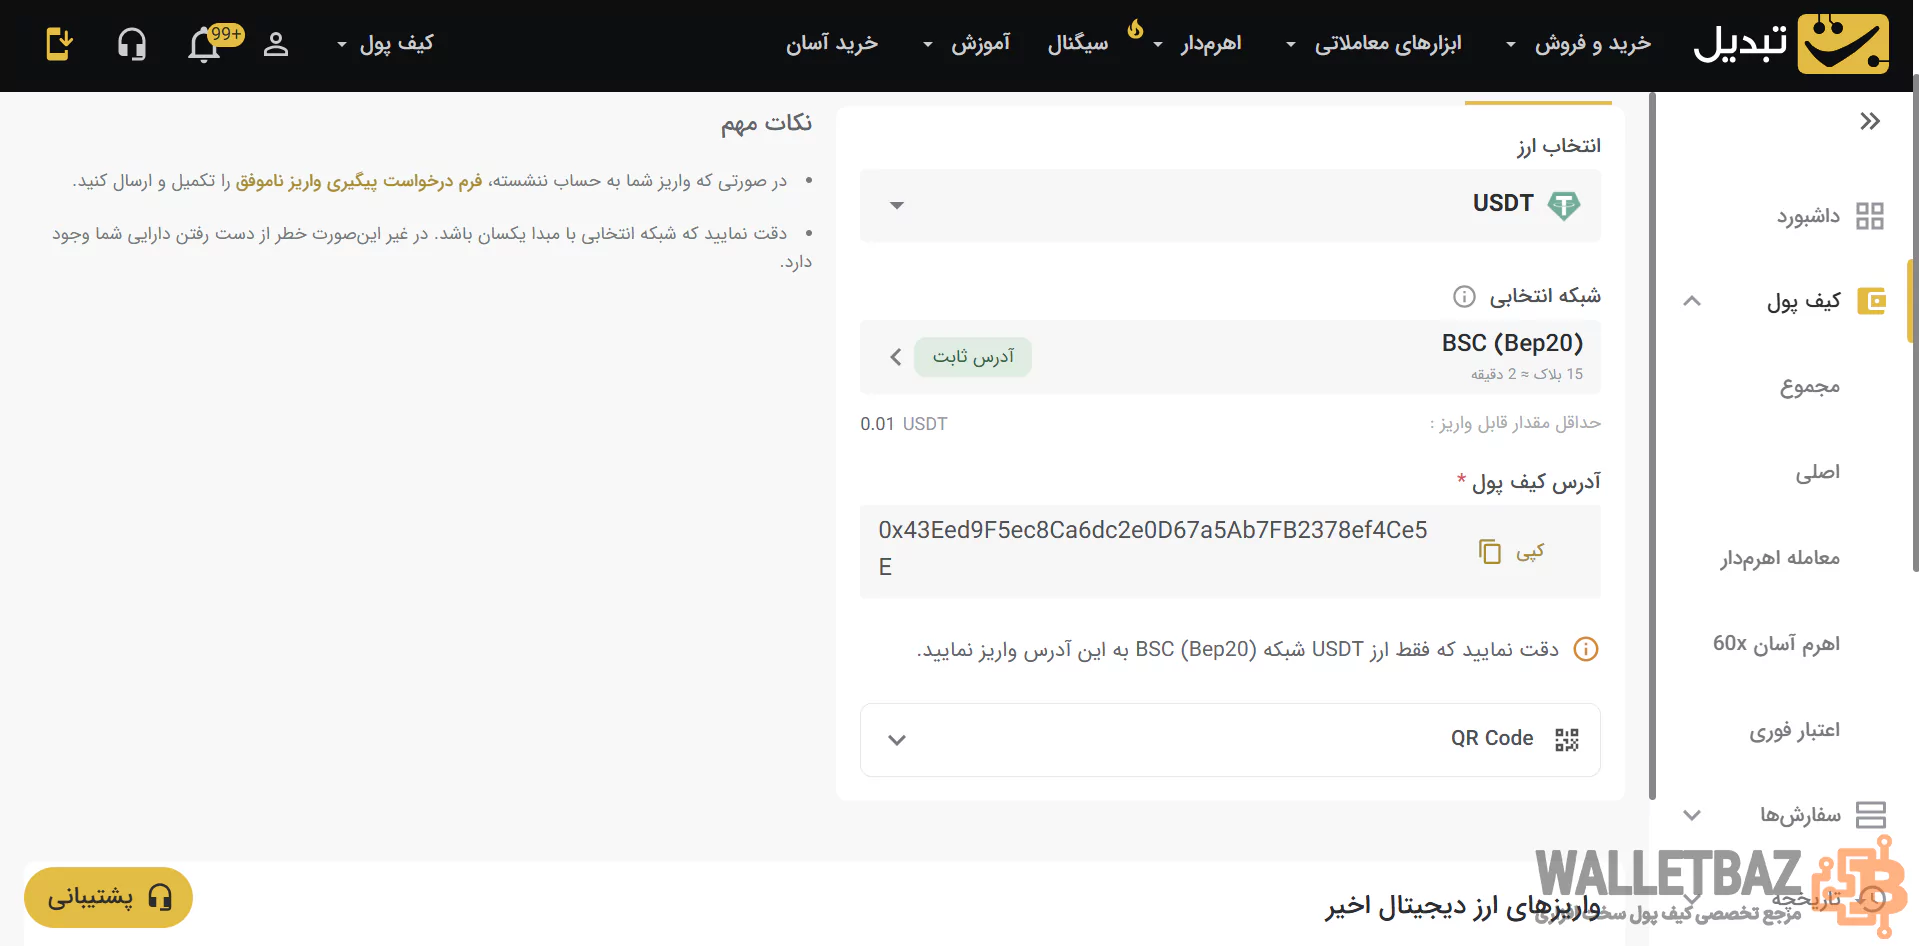Expand the QR Code section

(x=1229, y=740)
